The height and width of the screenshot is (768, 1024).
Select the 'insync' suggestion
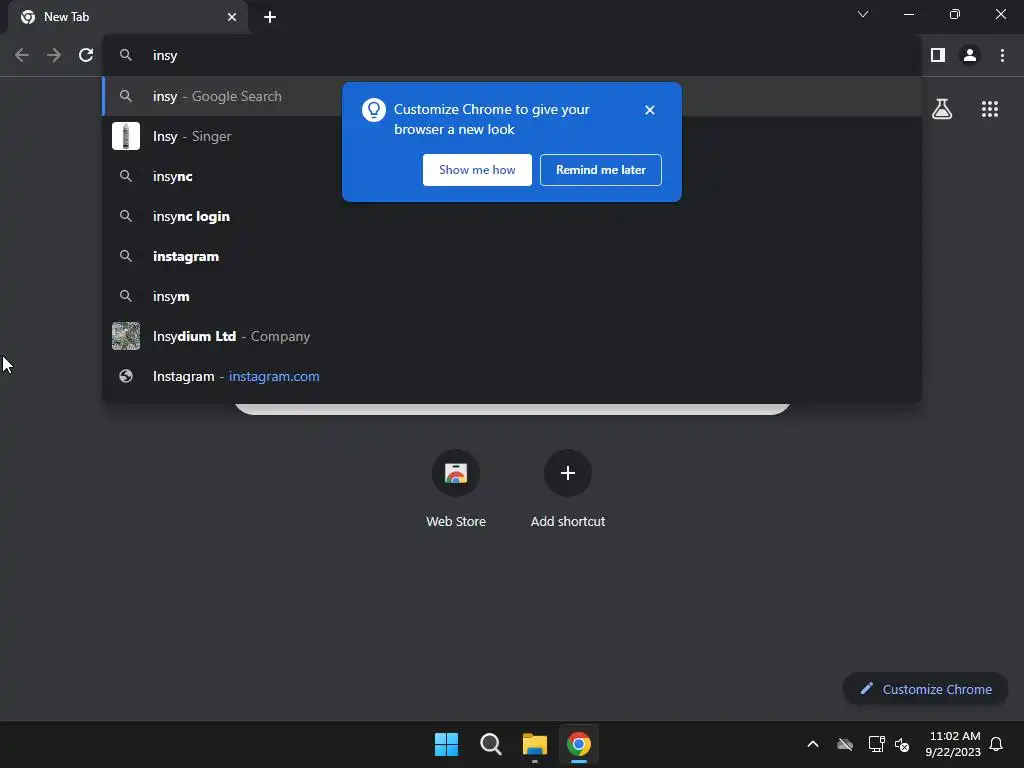512,176
